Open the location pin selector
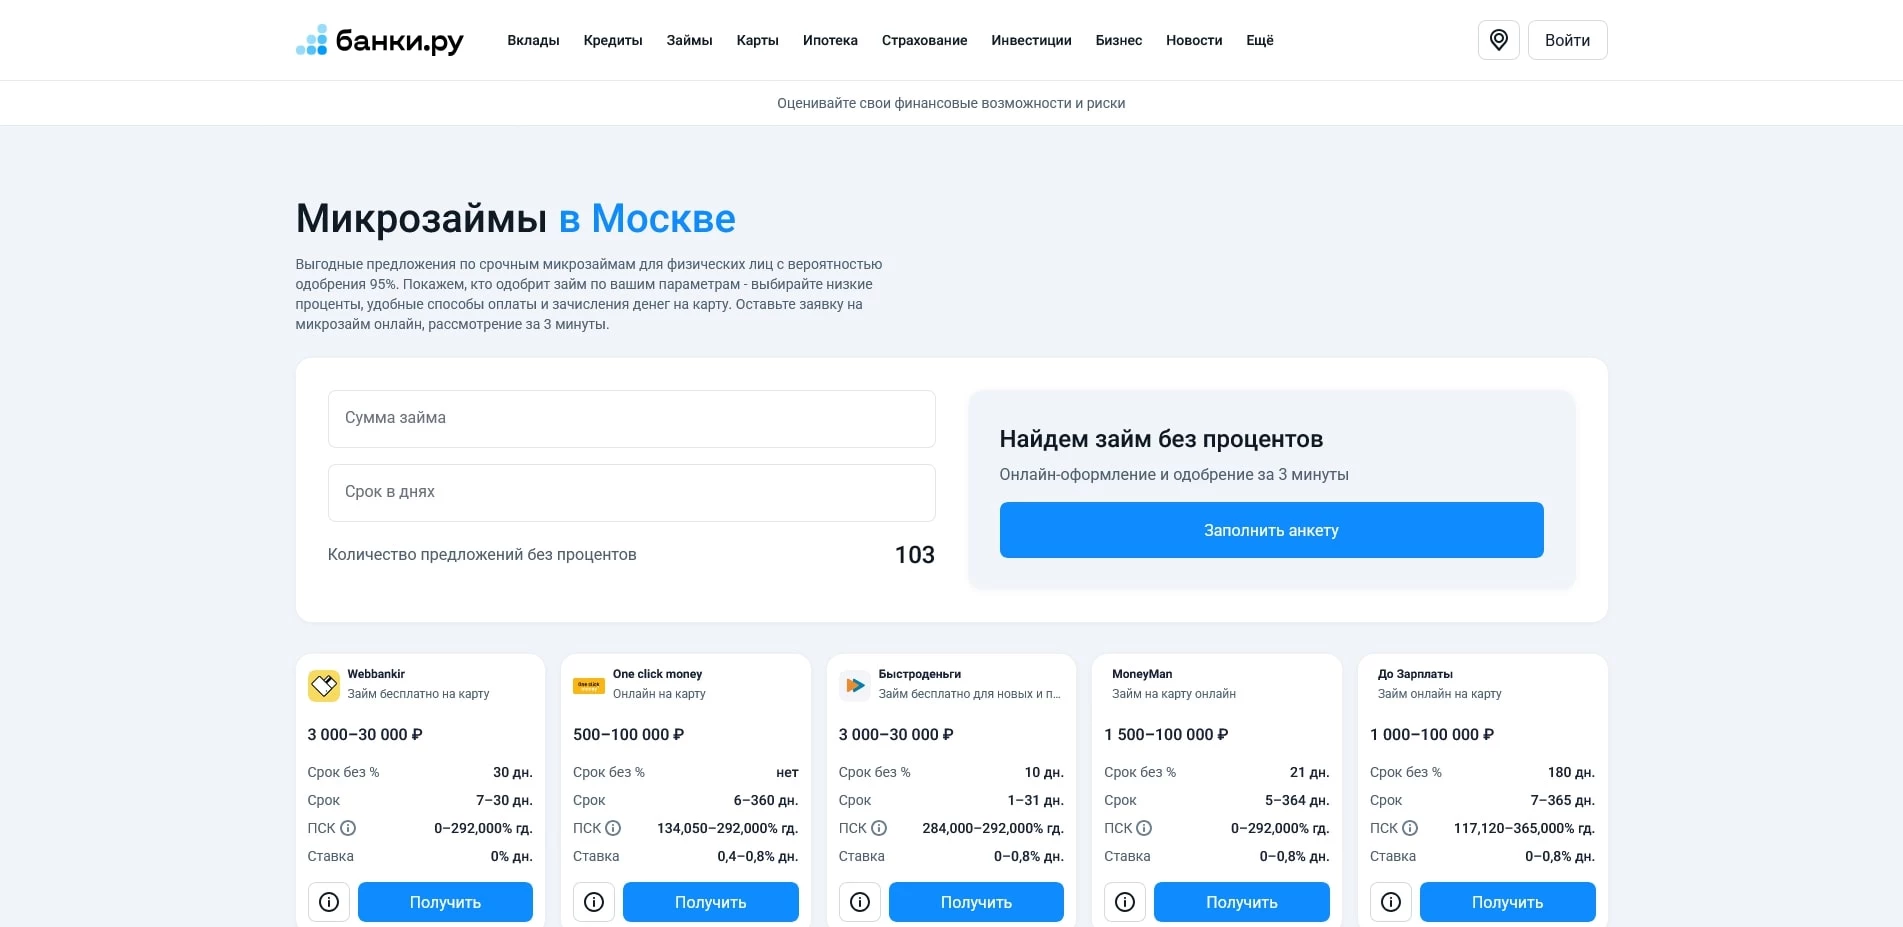The width and height of the screenshot is (1903, 927). click(1498, 40)
